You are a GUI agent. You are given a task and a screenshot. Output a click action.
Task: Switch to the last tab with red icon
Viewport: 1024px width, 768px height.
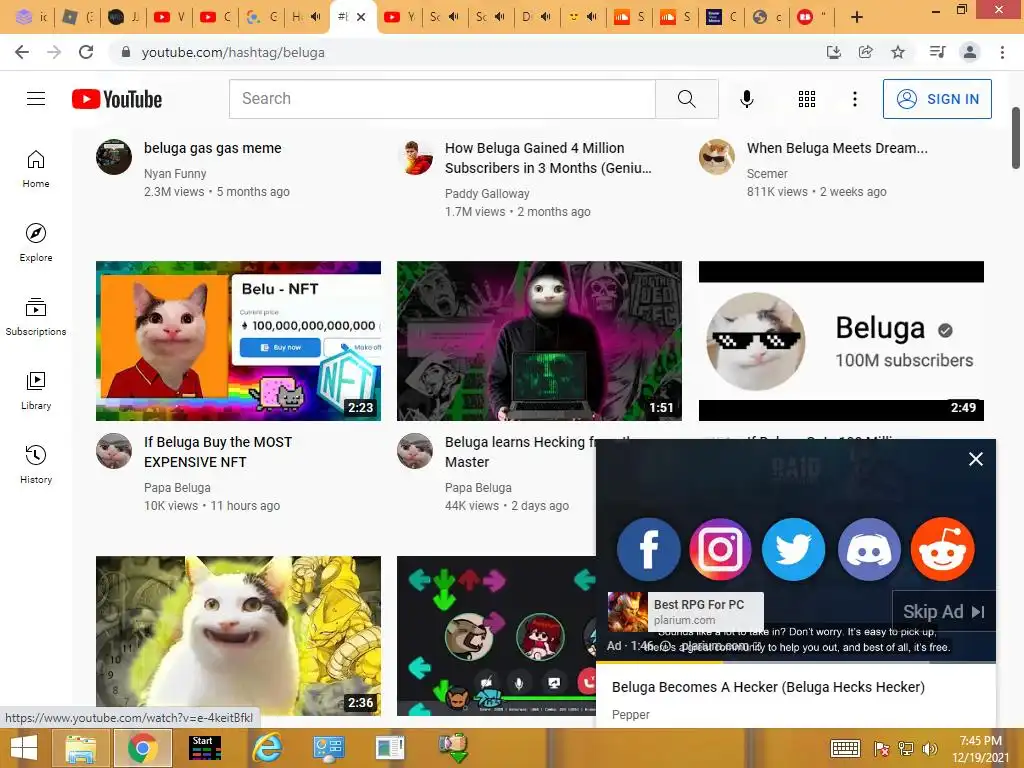point(813,17)
